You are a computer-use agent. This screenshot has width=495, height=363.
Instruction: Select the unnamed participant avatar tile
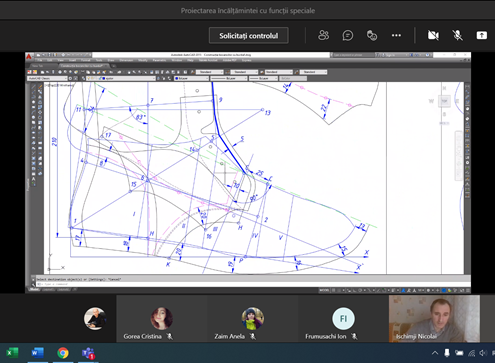[x=95, y=319]
